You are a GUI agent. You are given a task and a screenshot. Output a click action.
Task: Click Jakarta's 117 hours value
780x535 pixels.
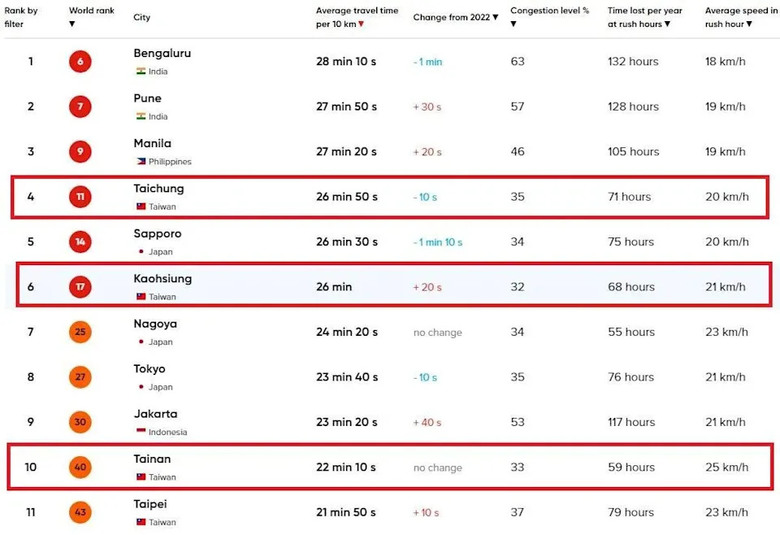[x=631, y=422]
